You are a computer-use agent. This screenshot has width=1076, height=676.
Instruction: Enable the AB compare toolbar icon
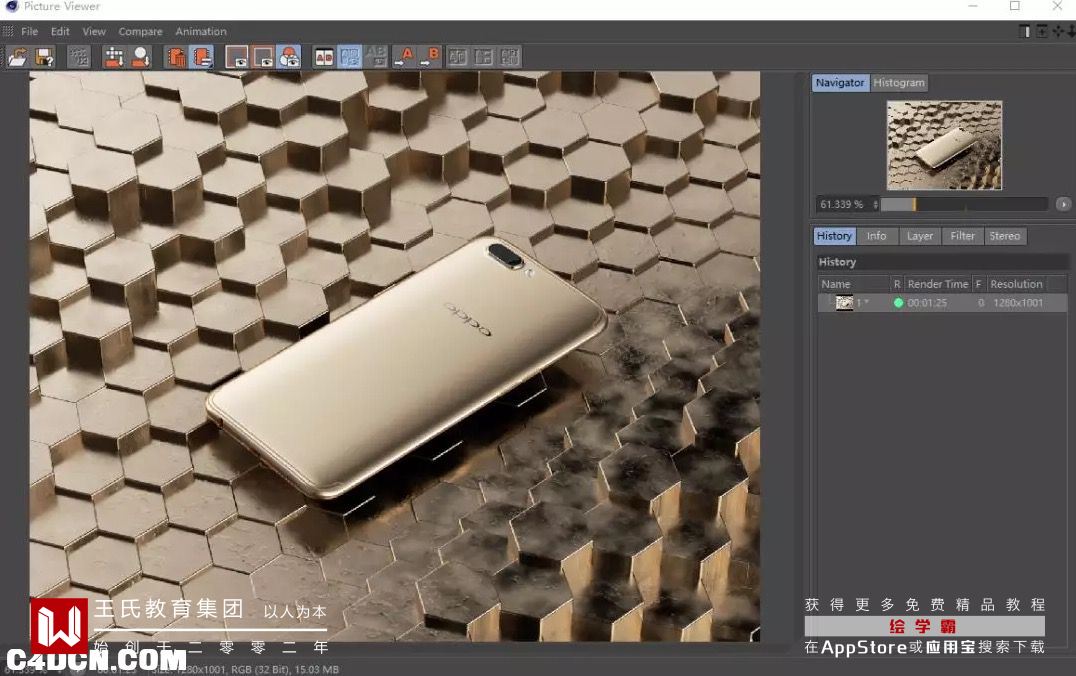[x=324, y=57]
